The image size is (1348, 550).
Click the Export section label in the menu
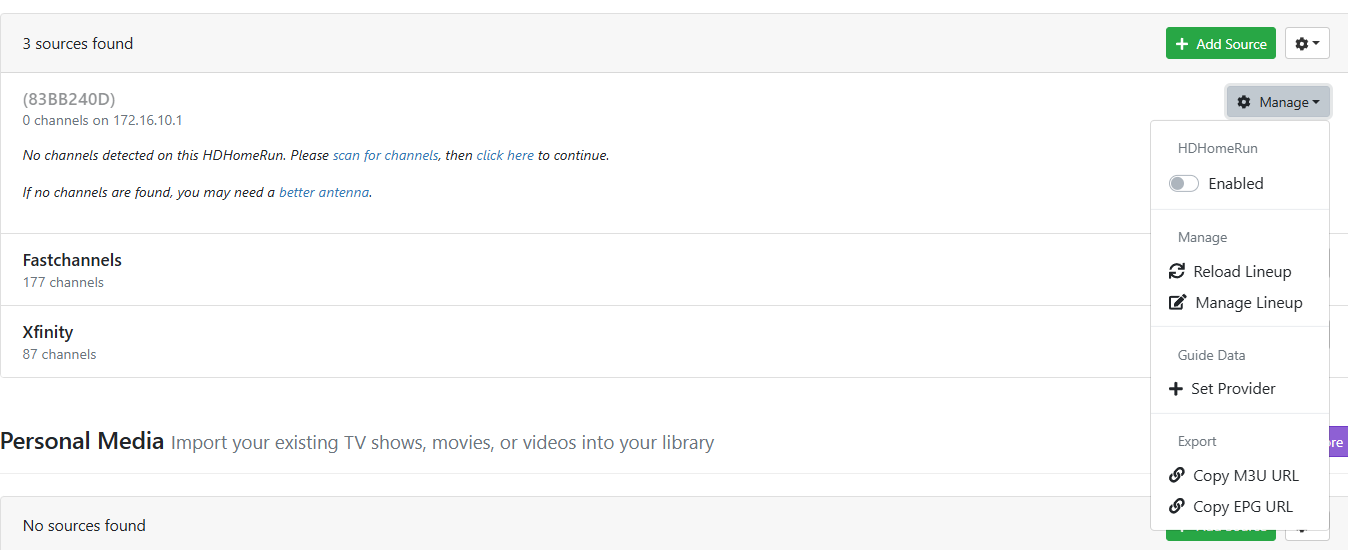click(x=1197, y=441)
